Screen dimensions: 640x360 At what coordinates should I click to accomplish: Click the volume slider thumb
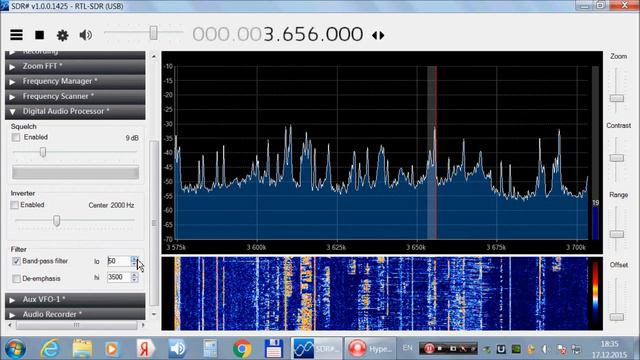coord(153,33)
